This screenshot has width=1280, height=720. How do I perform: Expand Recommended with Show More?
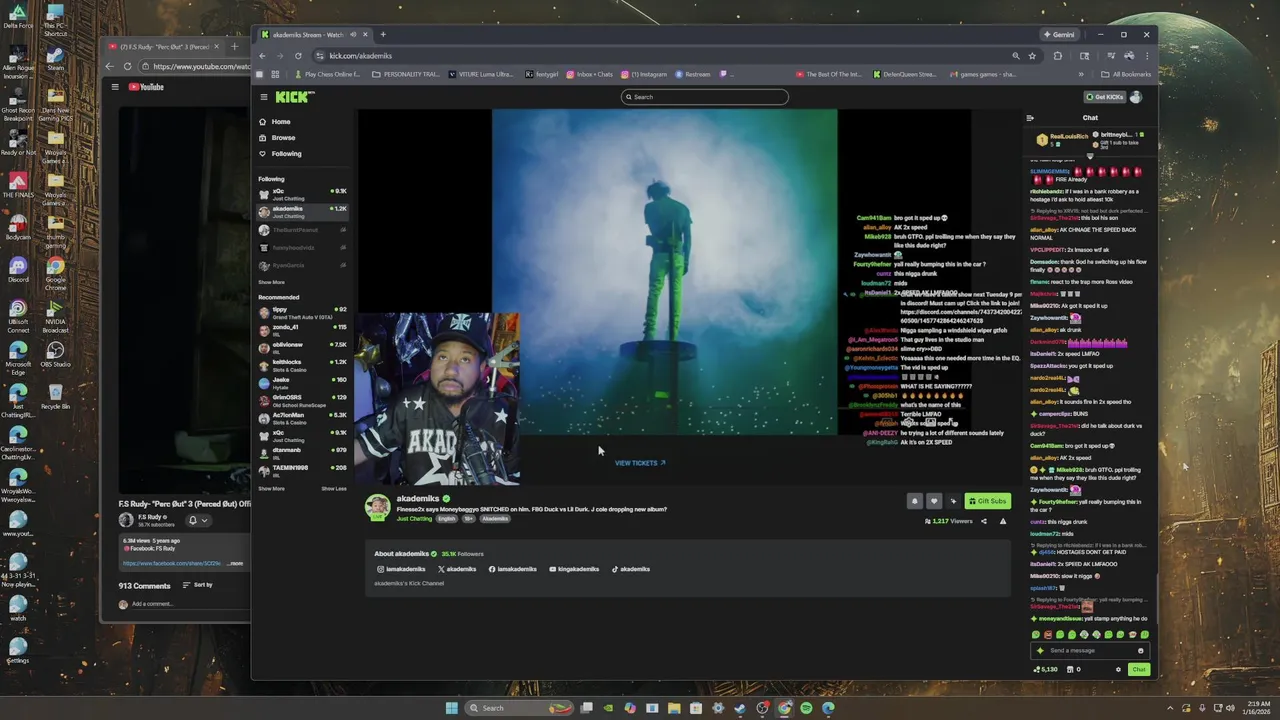point(271,489)
